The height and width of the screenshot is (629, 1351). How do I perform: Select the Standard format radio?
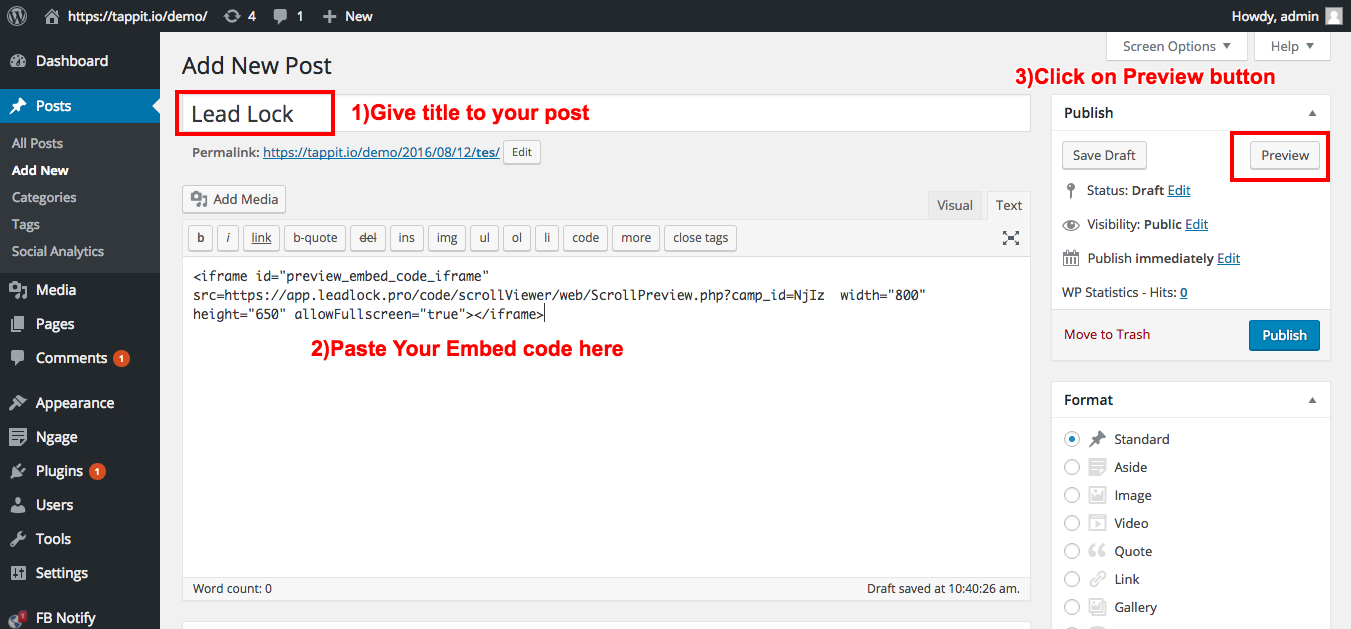pos(1072,439)
